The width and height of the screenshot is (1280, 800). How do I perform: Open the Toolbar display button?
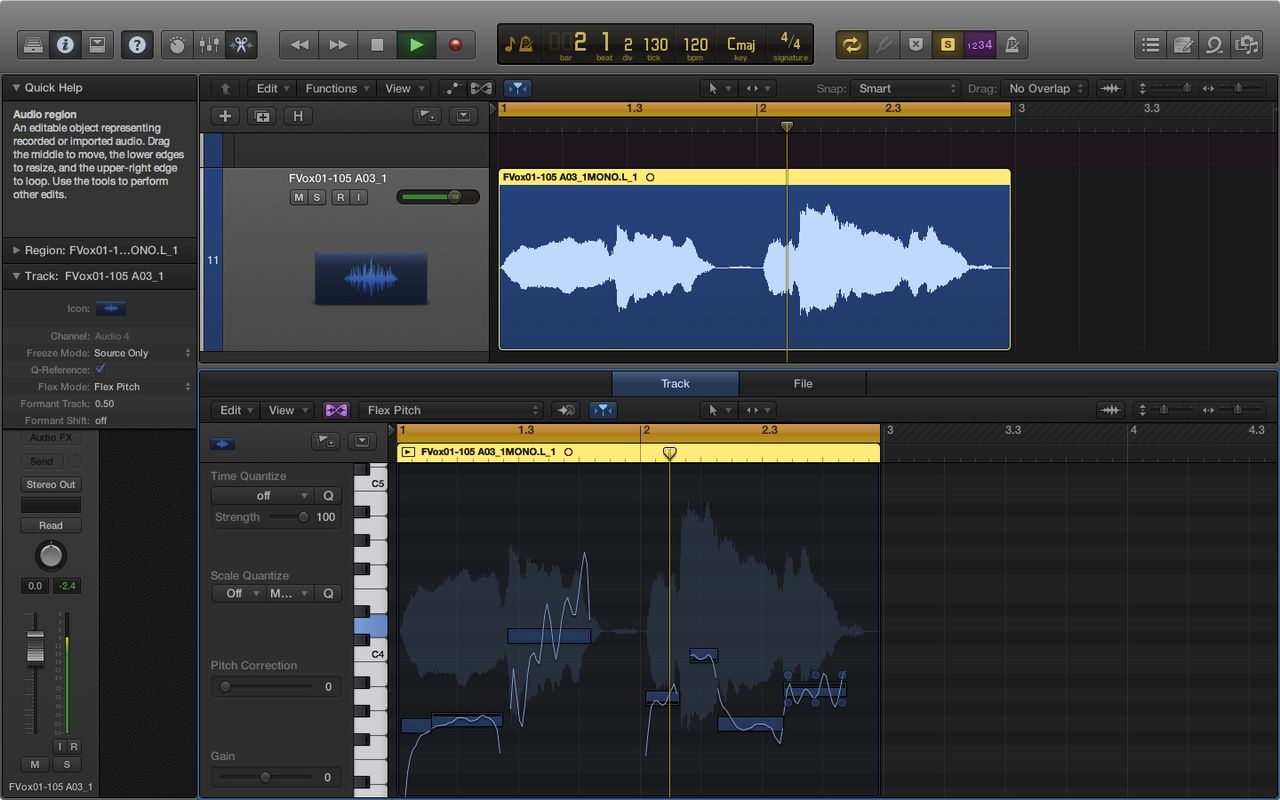click(97, 44)
